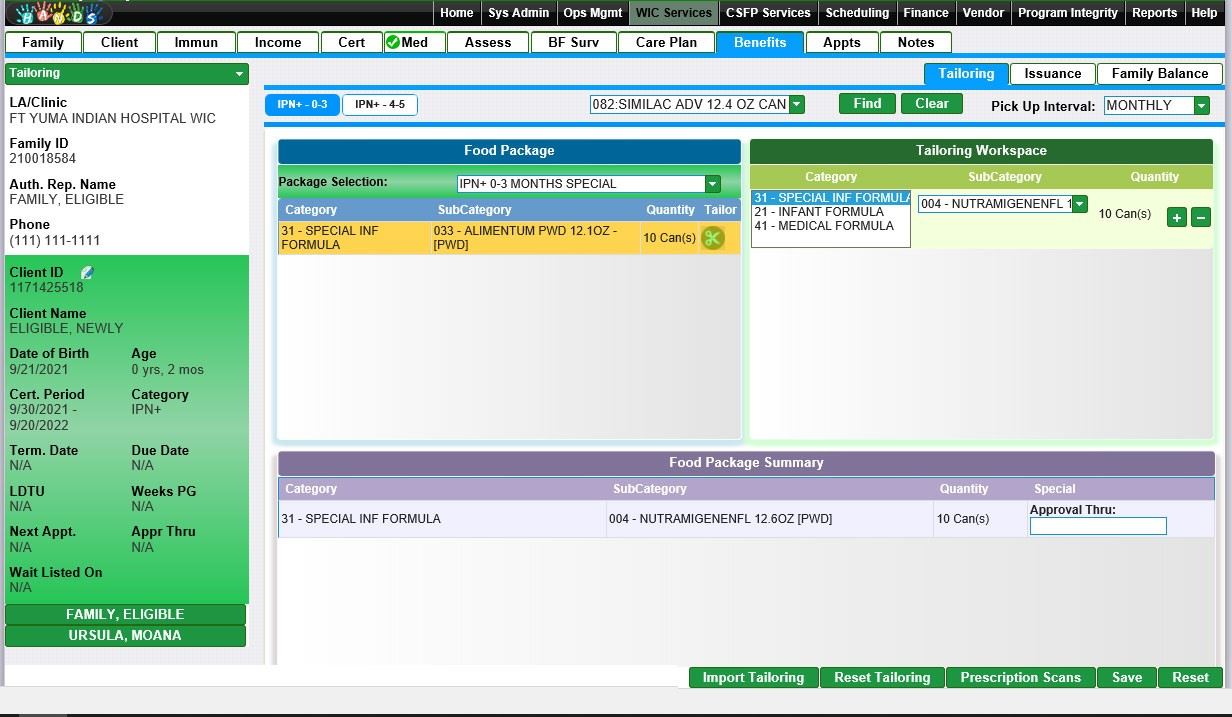Switch to the Issuance tab

(1052, 73)
